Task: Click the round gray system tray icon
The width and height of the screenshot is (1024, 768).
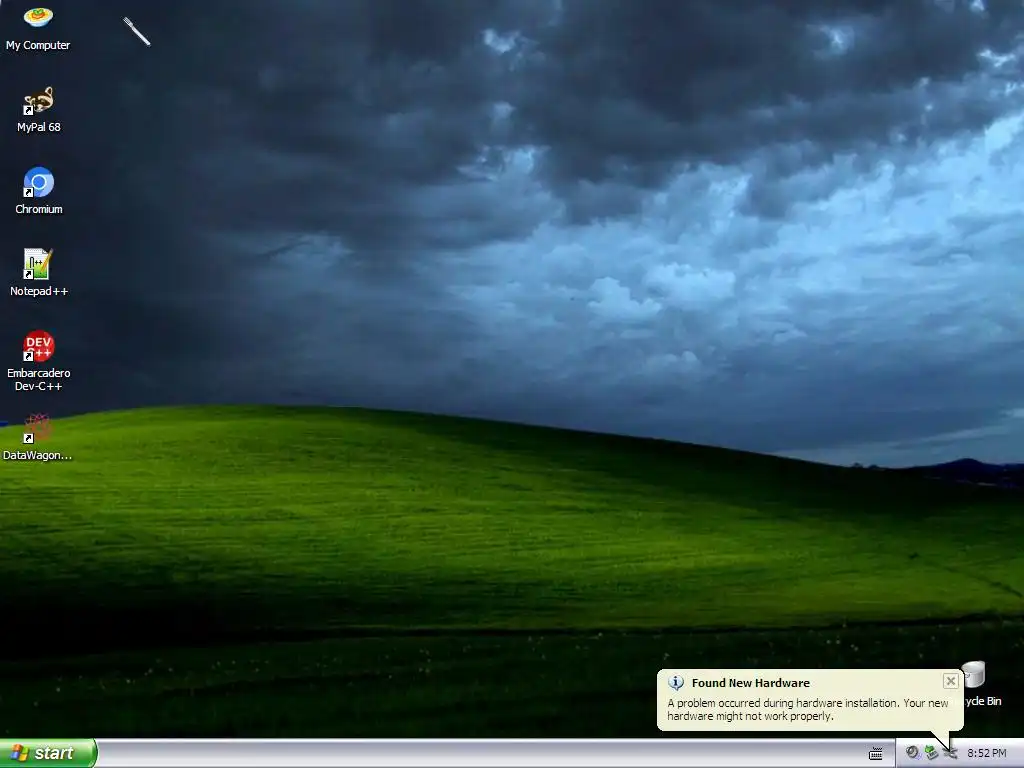Action: (912, 753)
